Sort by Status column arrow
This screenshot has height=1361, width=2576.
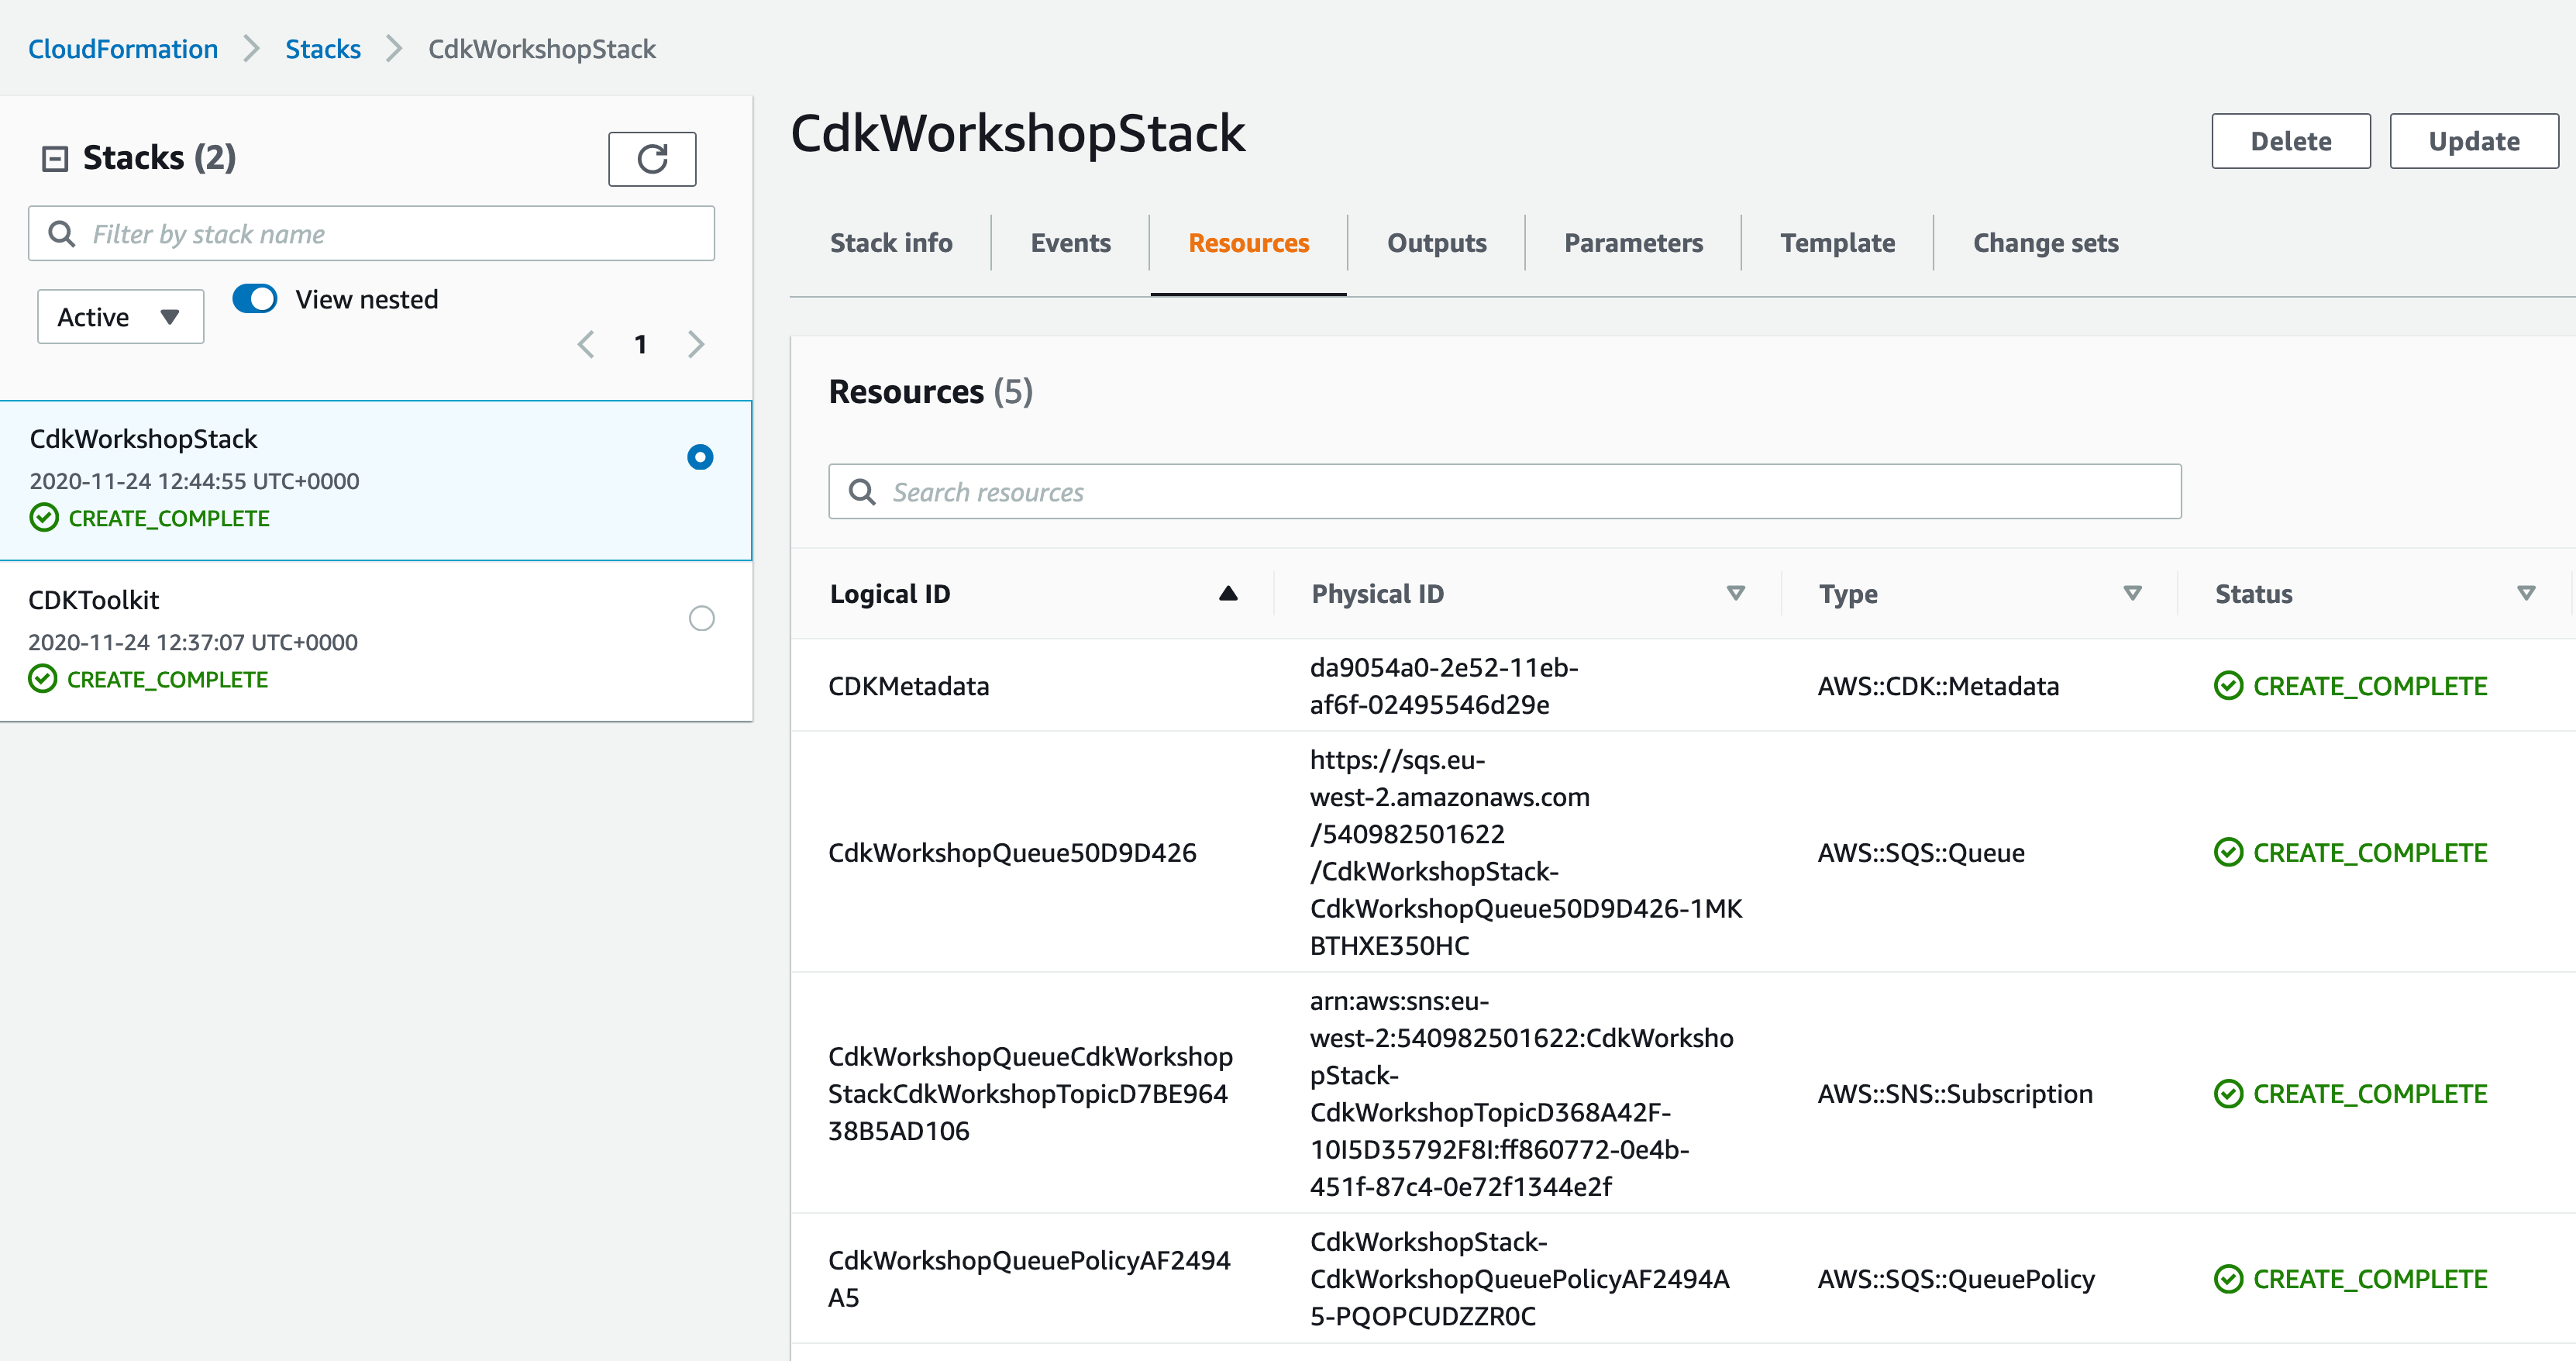pyautogui.click(x=2526, y=594)
